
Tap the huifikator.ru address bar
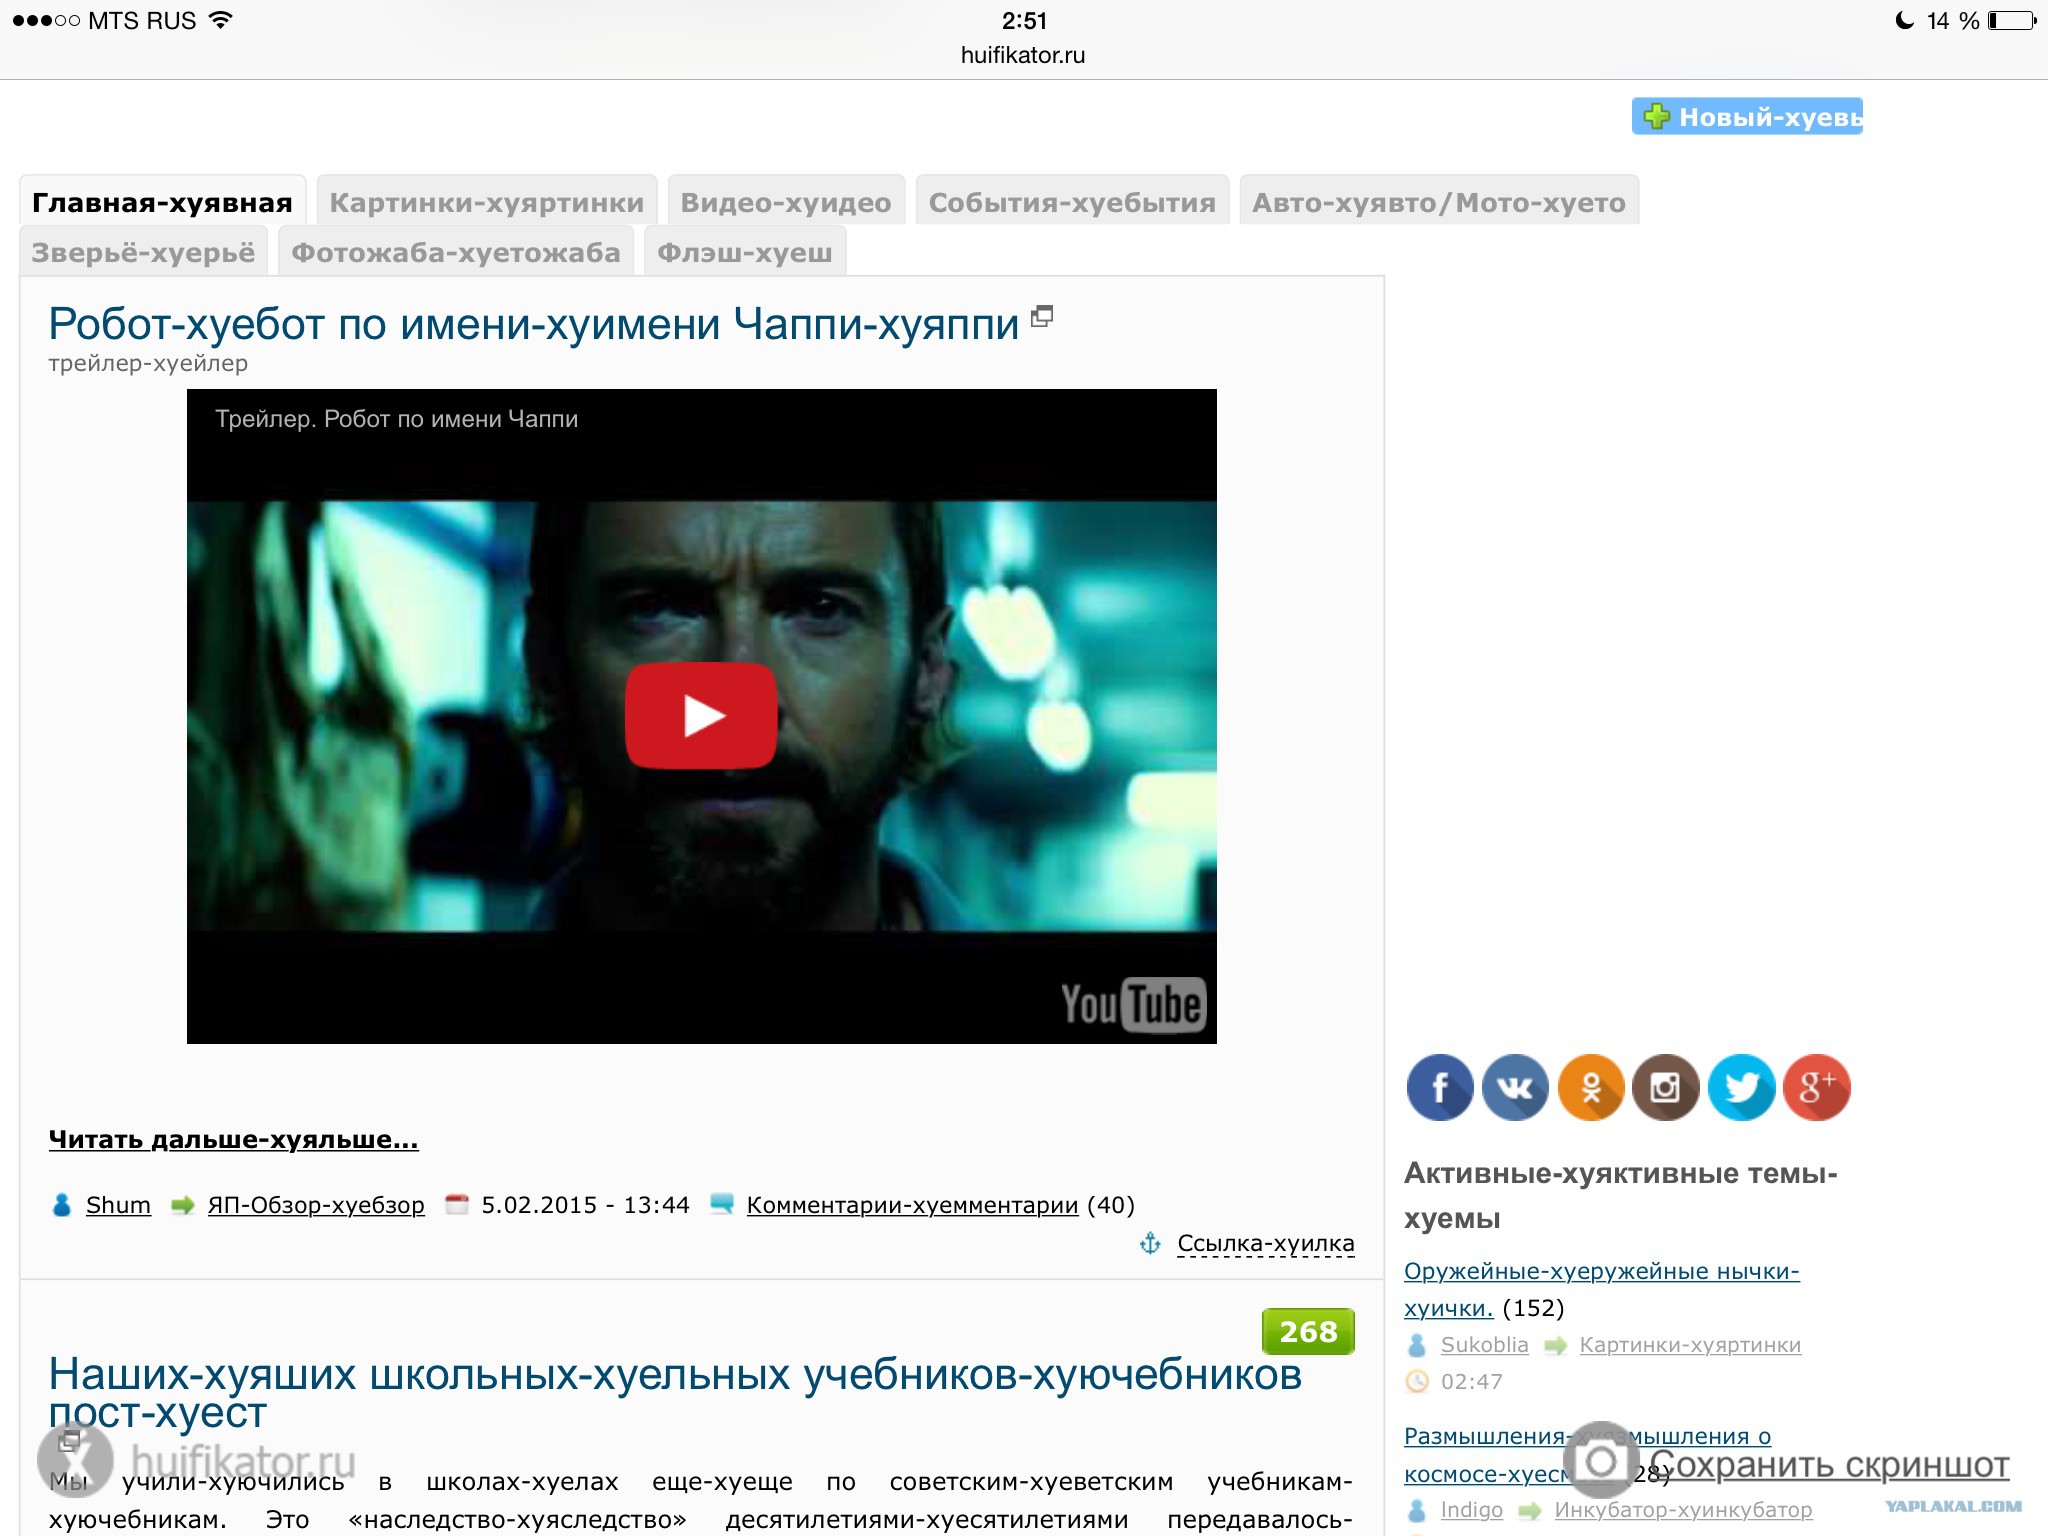pyautogui.click(x=1023, y=55)
